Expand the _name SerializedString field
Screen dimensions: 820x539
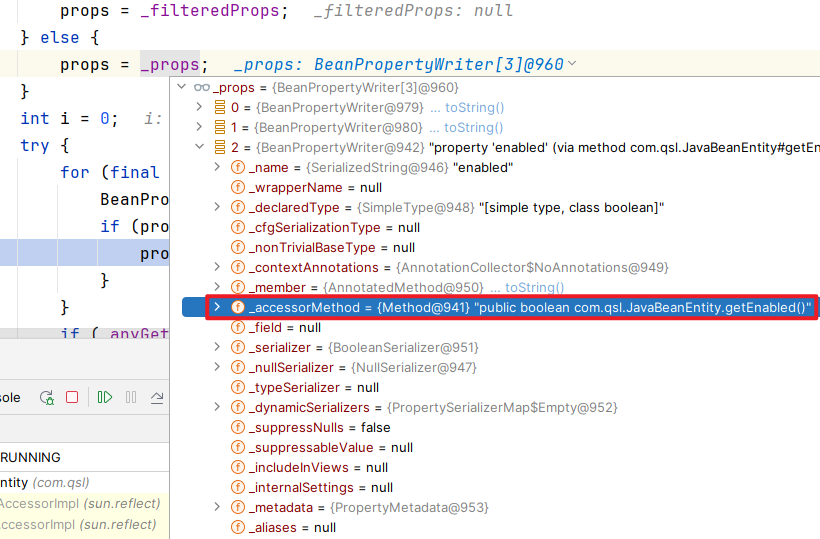tap(218, 168)
